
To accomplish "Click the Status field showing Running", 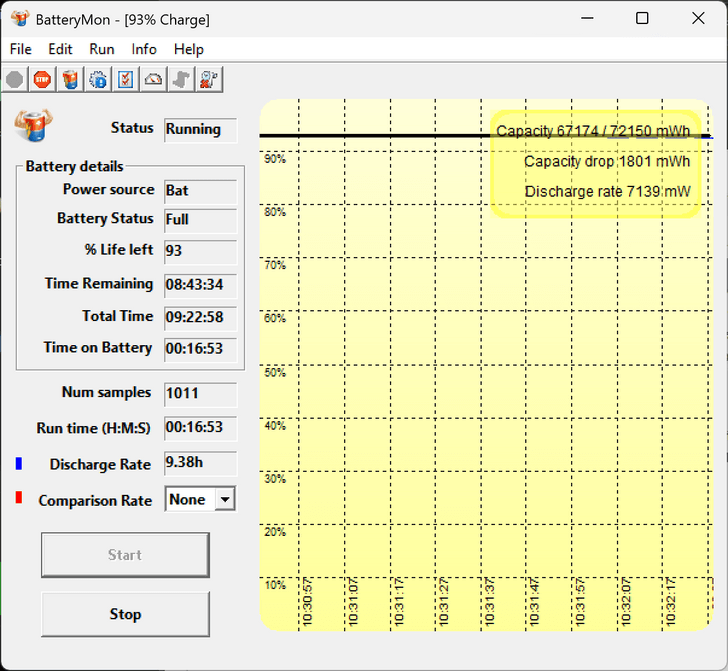I will point(201,130).
